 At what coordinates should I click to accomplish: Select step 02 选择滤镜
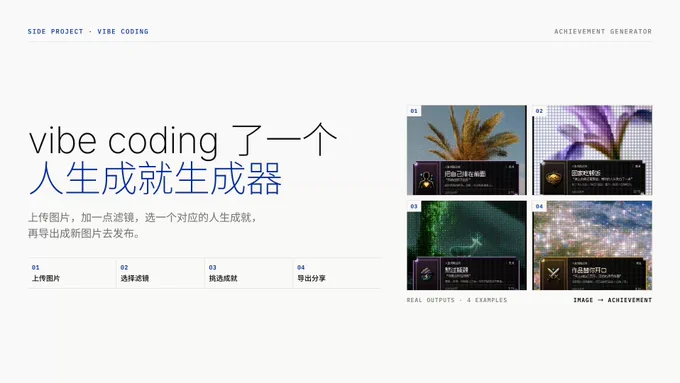click(160, 273)
